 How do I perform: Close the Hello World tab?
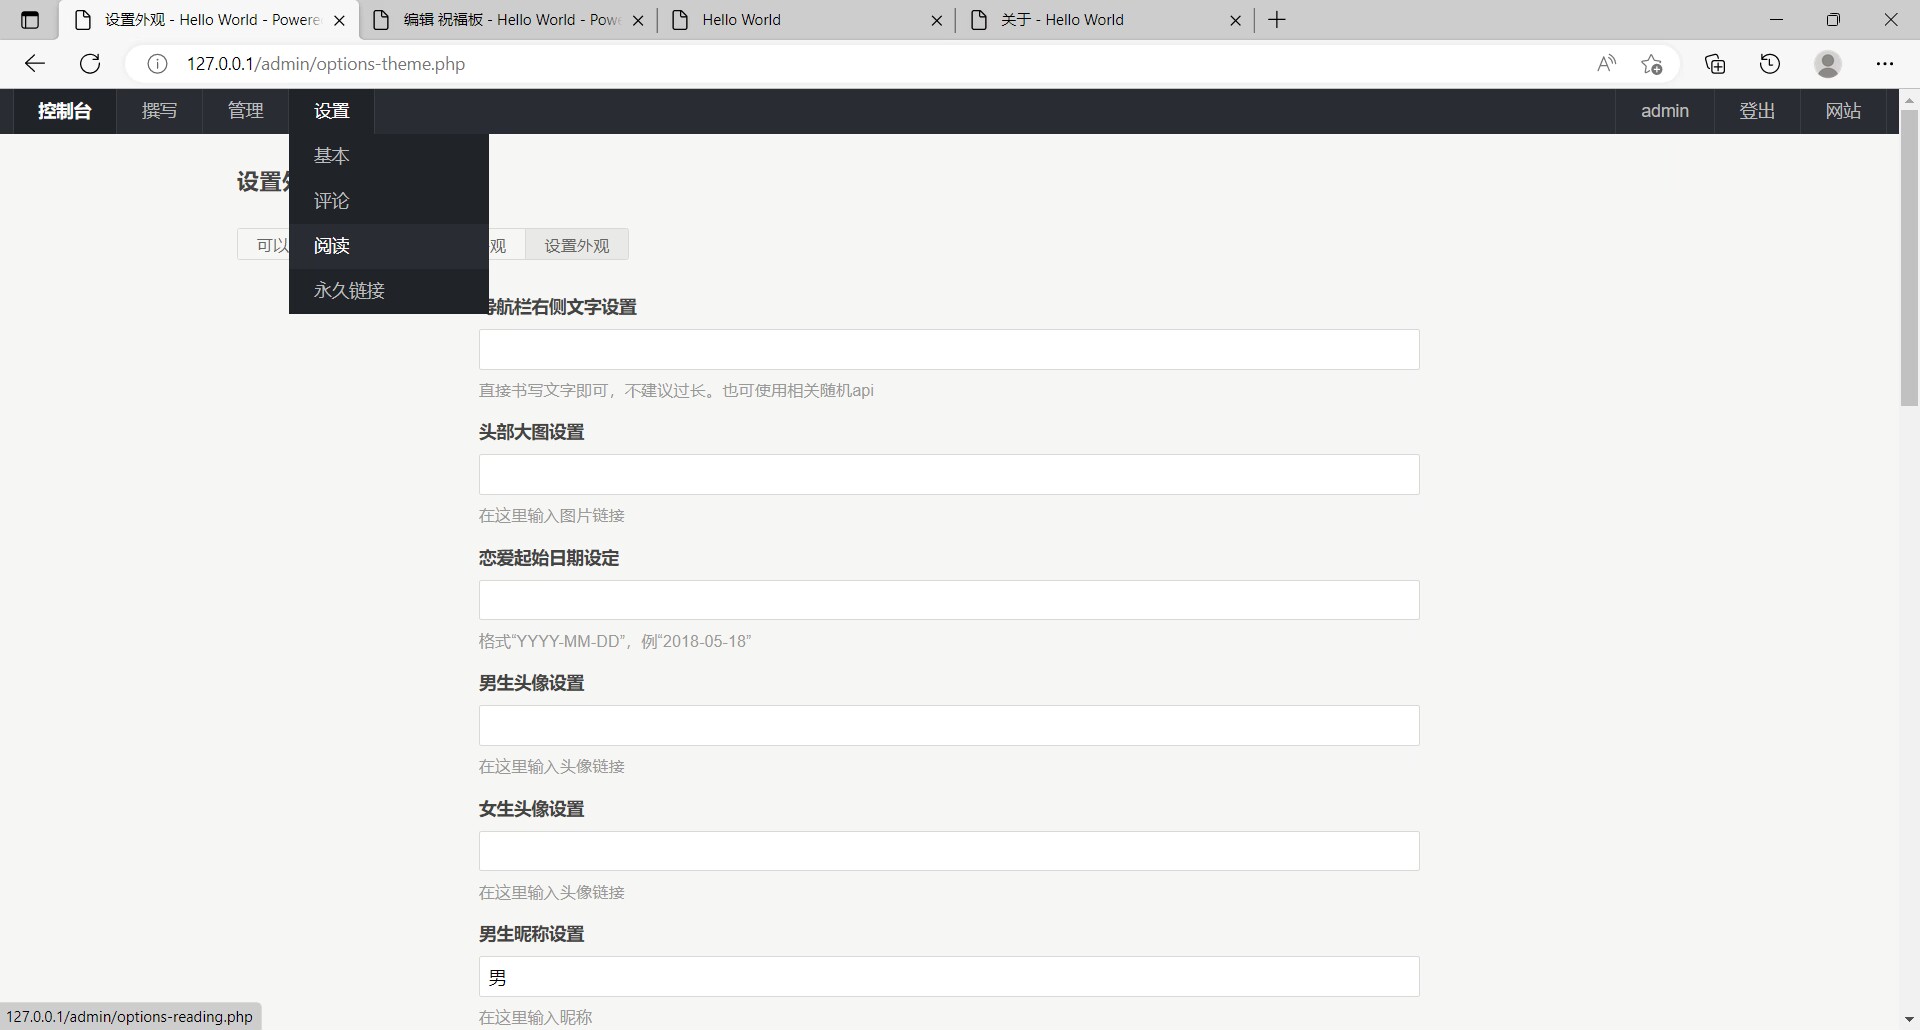[937, 20]
